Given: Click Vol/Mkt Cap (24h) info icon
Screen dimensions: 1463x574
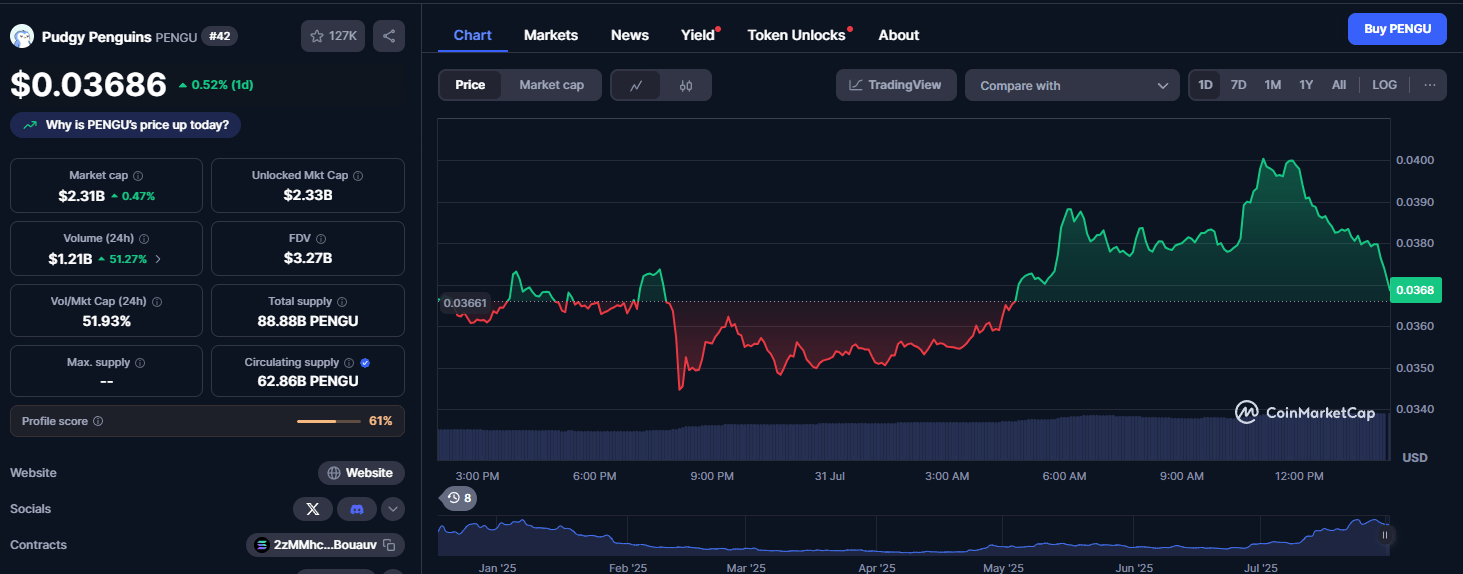Looking at the screenshot, I should pyautogui.click(x=157, y=301).
